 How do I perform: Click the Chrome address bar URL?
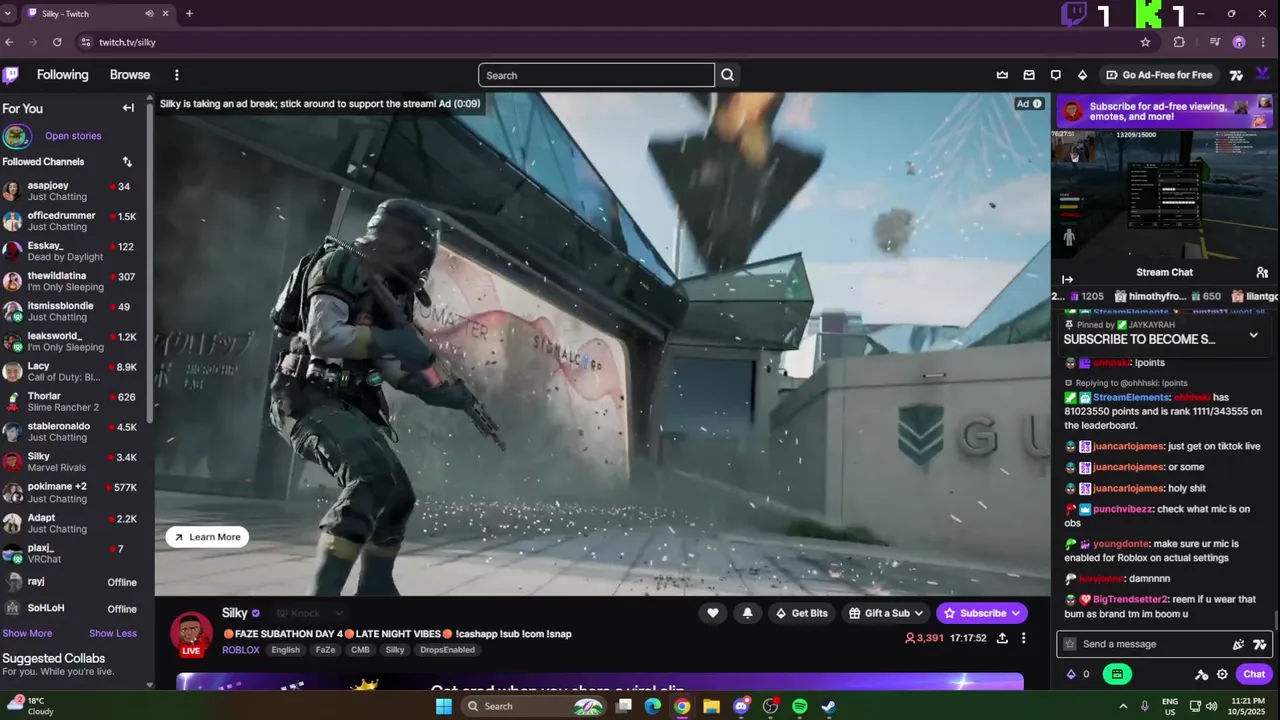[x=127, y=42]
